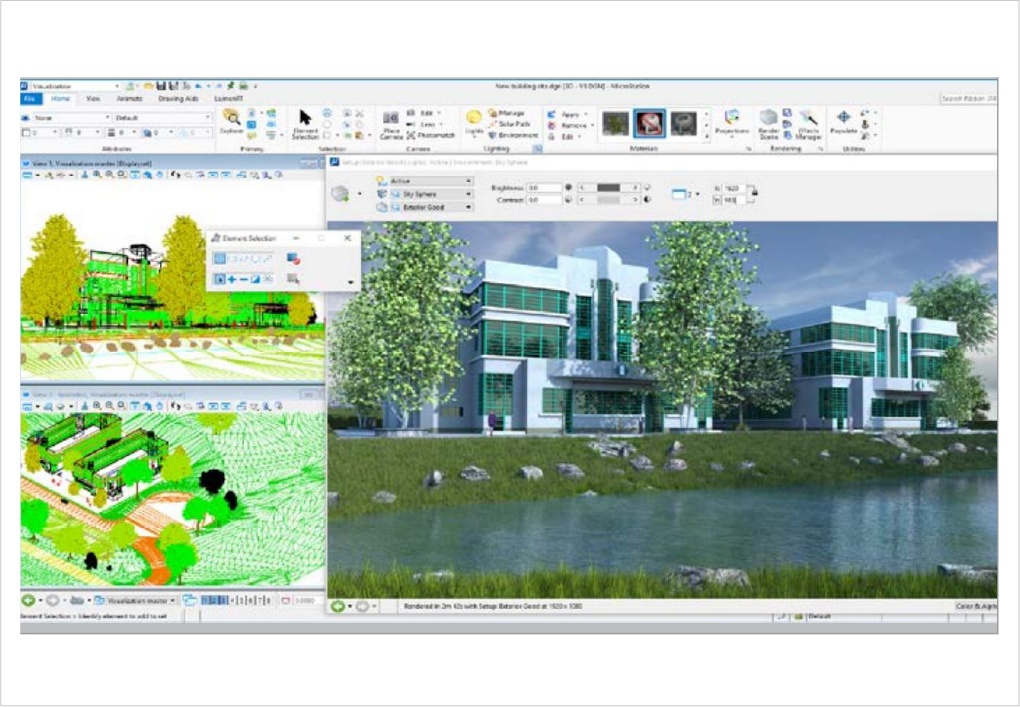Viewport: 1020px width, 707px height.
Task: Expand the Active lights setup dropdown
Action: pos(468,181)
